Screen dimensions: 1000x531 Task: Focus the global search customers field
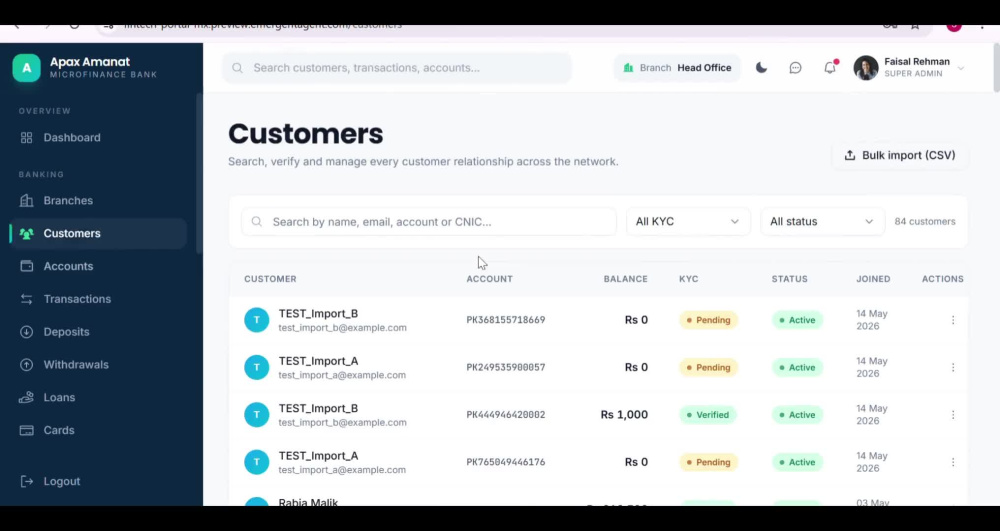[397, 68]
